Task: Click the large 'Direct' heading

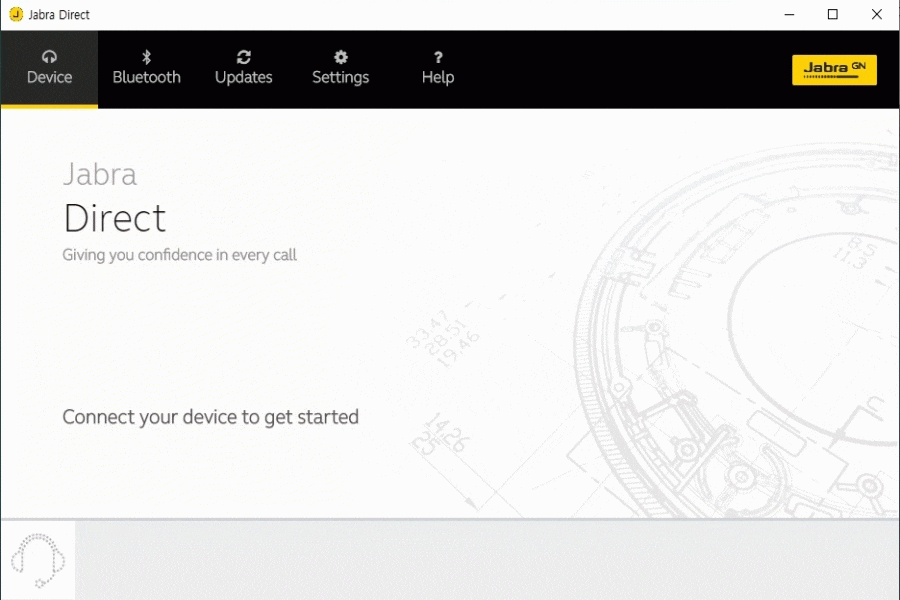Action: pos(115,218)
